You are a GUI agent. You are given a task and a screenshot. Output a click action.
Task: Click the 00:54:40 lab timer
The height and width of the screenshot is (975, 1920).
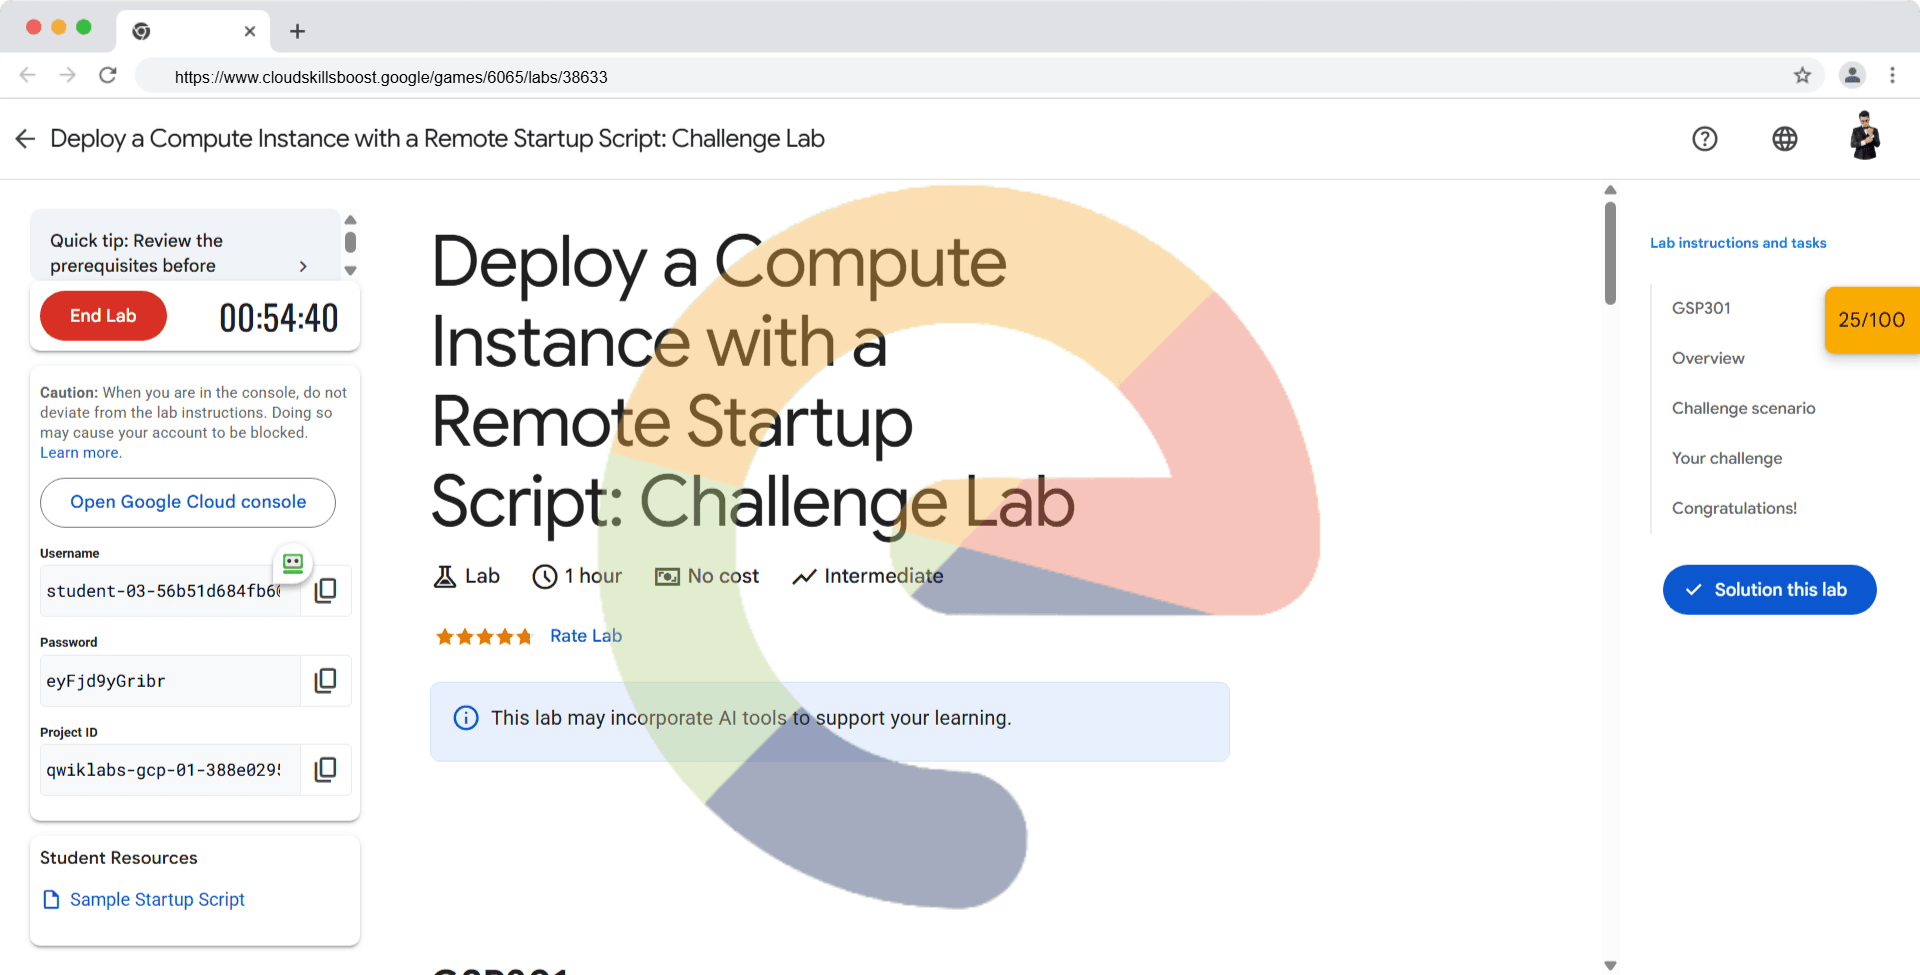pyautogui.click(x=279, y=319)
